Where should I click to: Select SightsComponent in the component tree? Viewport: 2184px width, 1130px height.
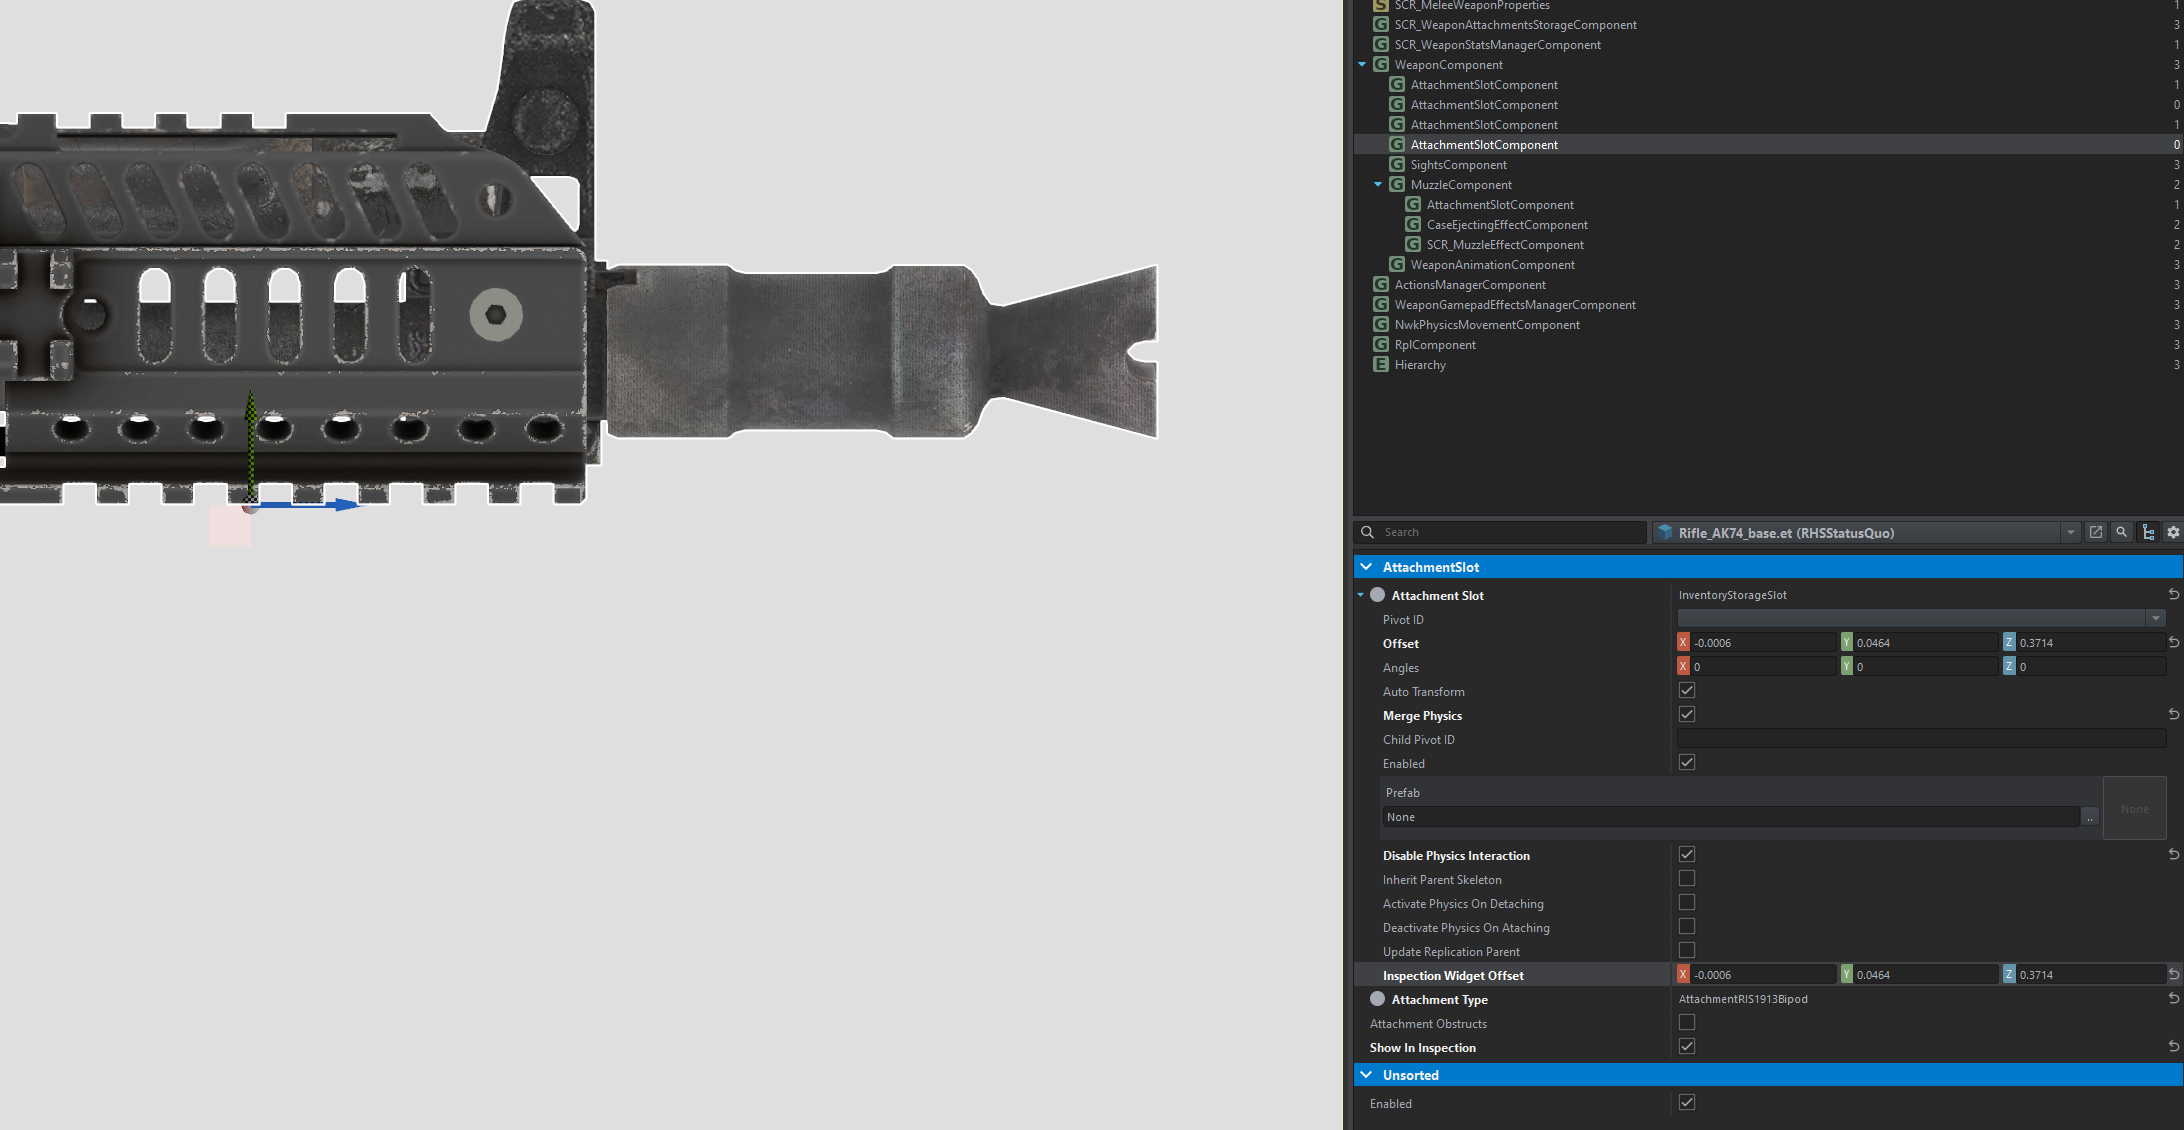(x=1458, y=165)
